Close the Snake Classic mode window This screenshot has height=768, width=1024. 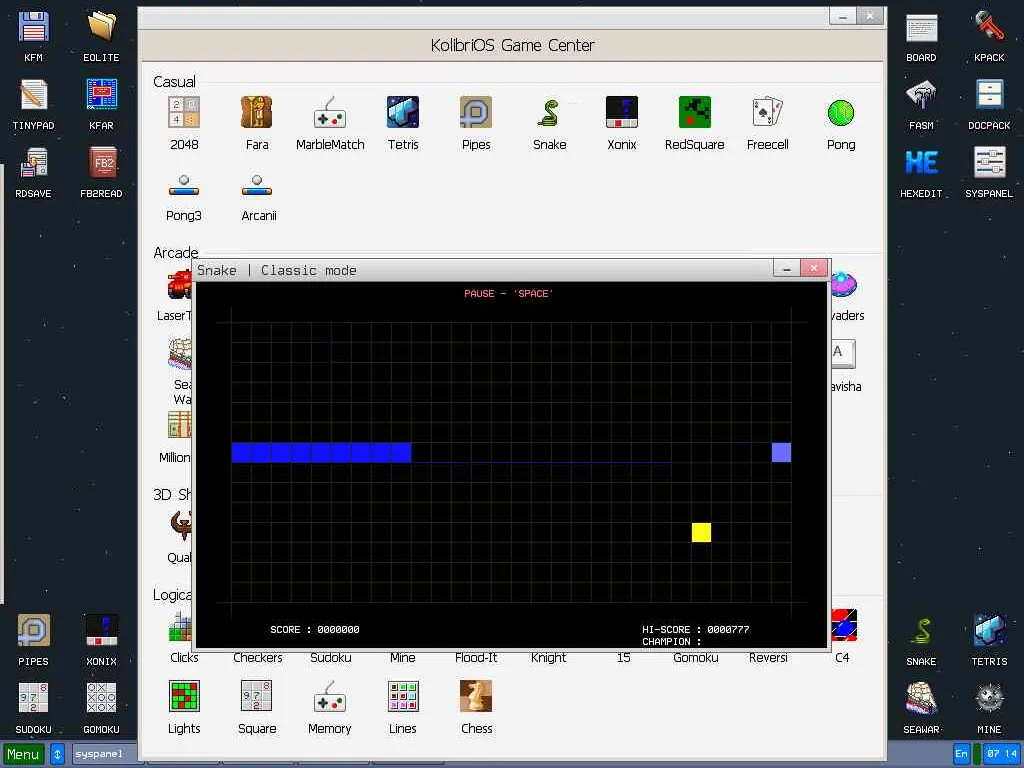click(x=814, y=268)
